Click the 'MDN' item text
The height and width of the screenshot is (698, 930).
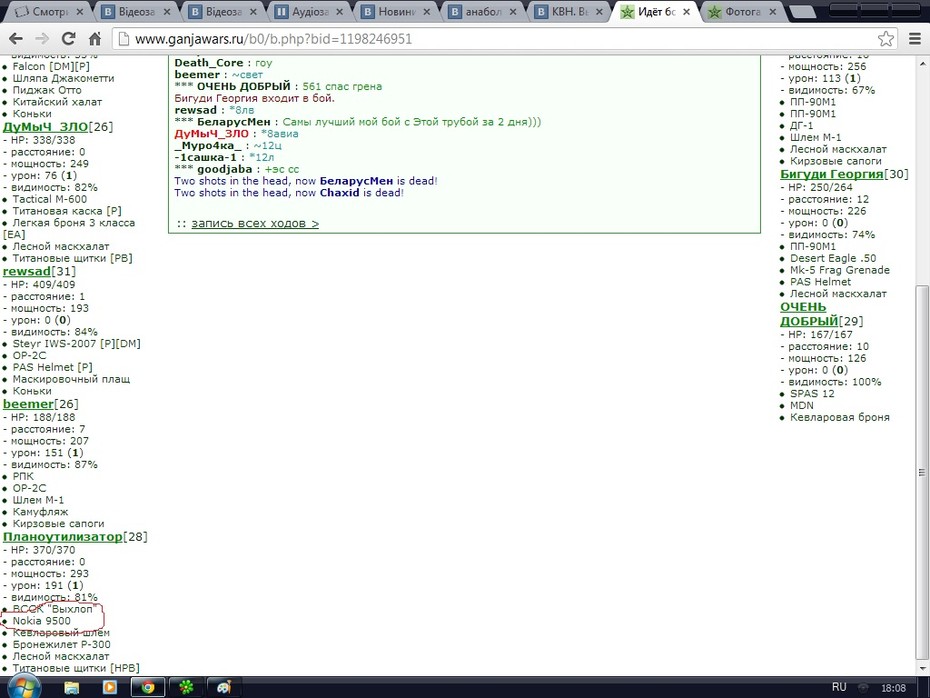tap(802, 406)
